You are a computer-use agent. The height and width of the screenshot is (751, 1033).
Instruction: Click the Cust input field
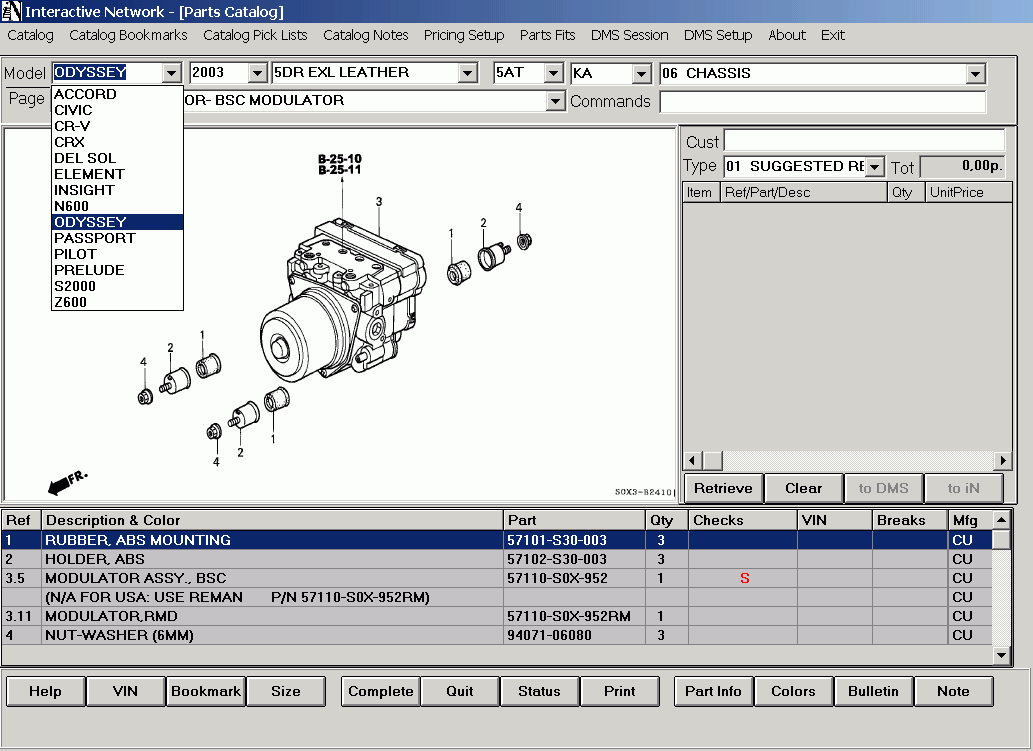pos(864,140)
